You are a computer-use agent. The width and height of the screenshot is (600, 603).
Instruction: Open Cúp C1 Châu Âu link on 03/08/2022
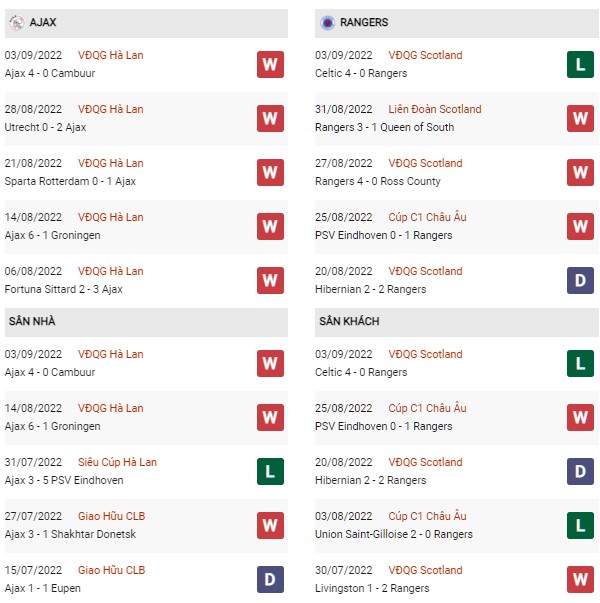tap(427, 516)
